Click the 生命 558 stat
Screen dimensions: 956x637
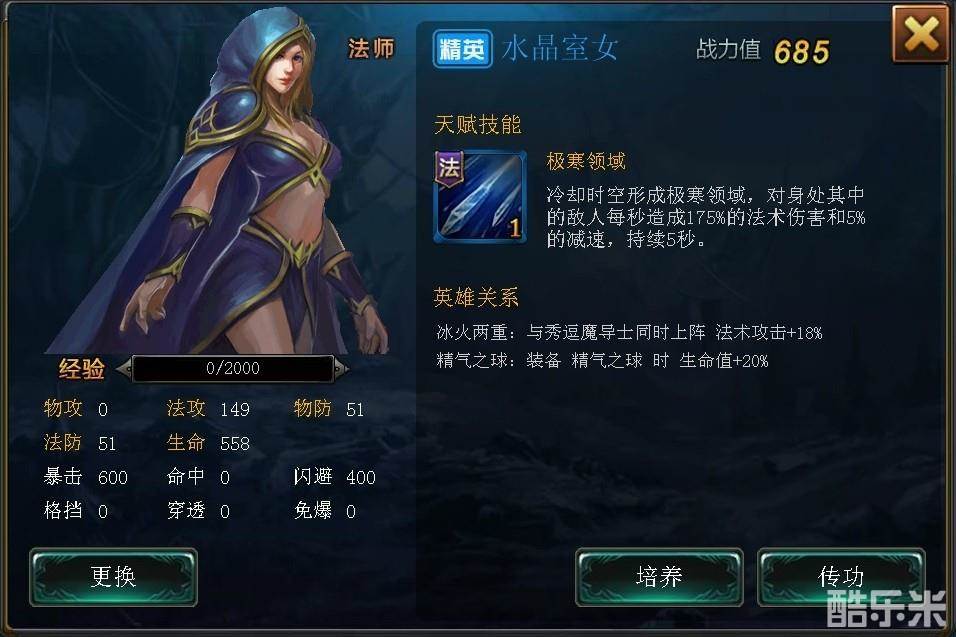click(x=208, y=443)
